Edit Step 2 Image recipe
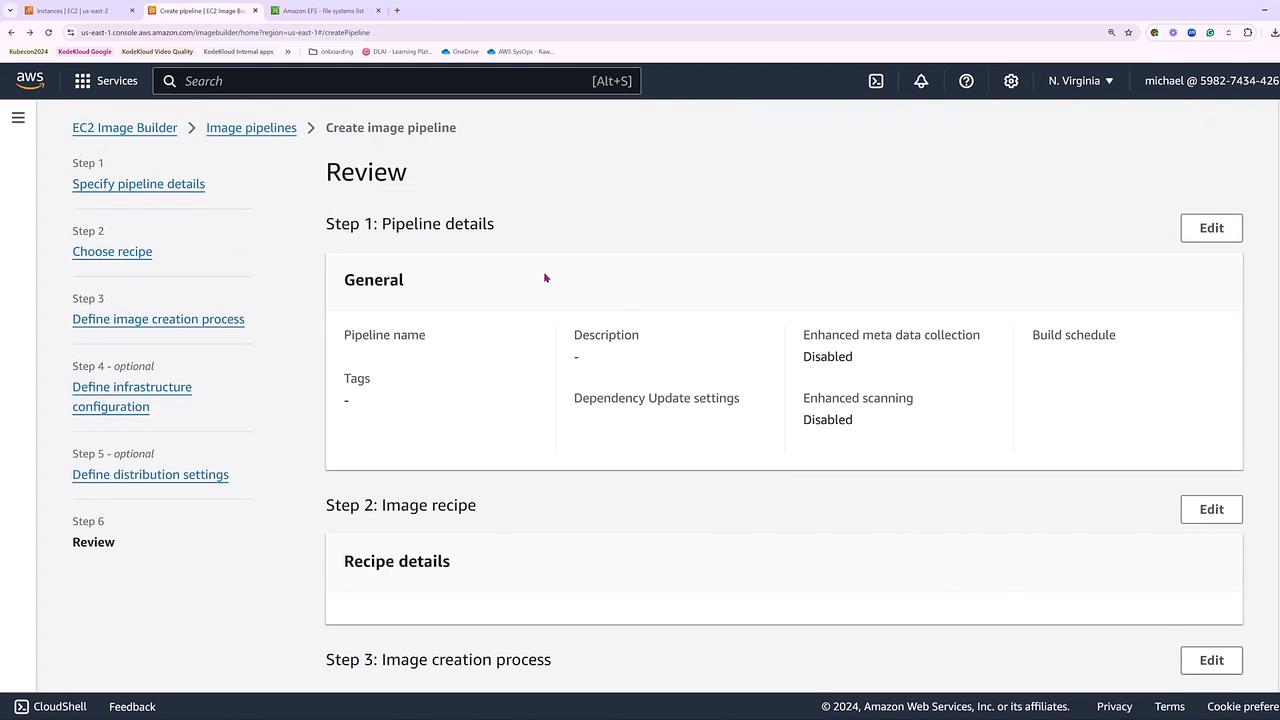Viewport: 1280px width, 720px height. click(1211, 509)
